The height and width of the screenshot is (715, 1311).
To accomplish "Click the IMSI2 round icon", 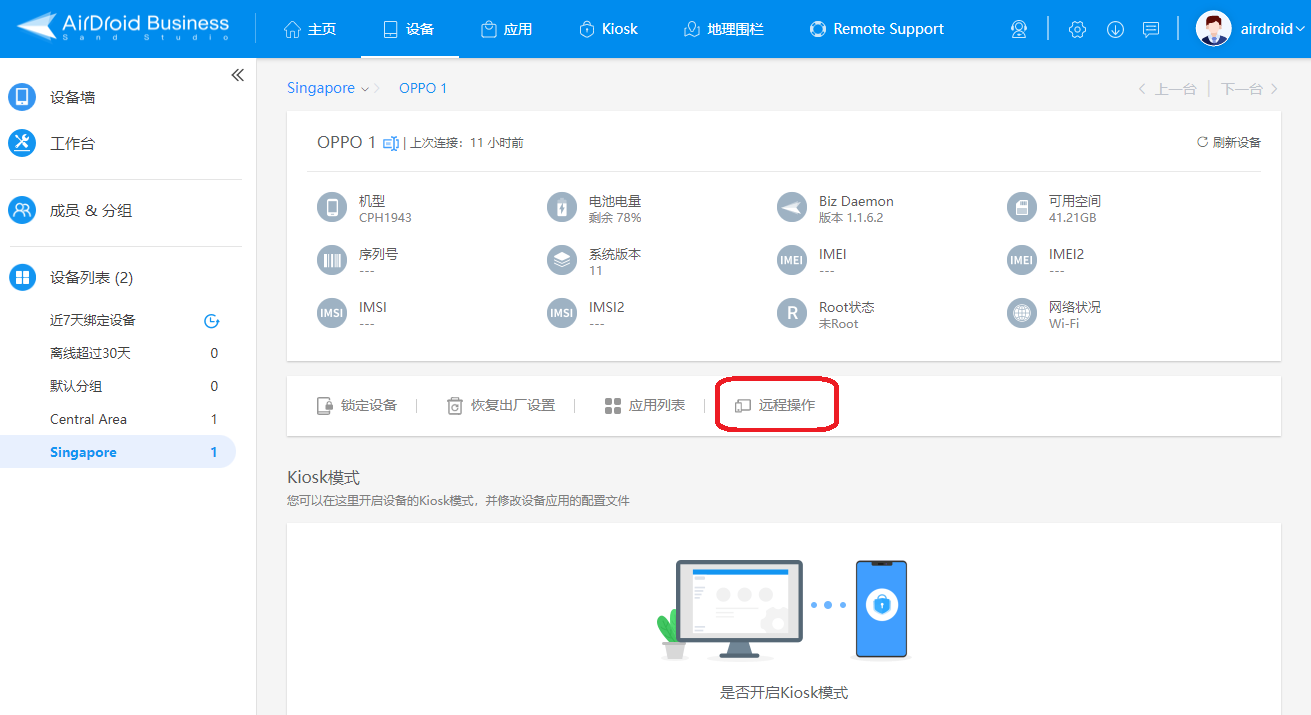I will pos(562,314).
